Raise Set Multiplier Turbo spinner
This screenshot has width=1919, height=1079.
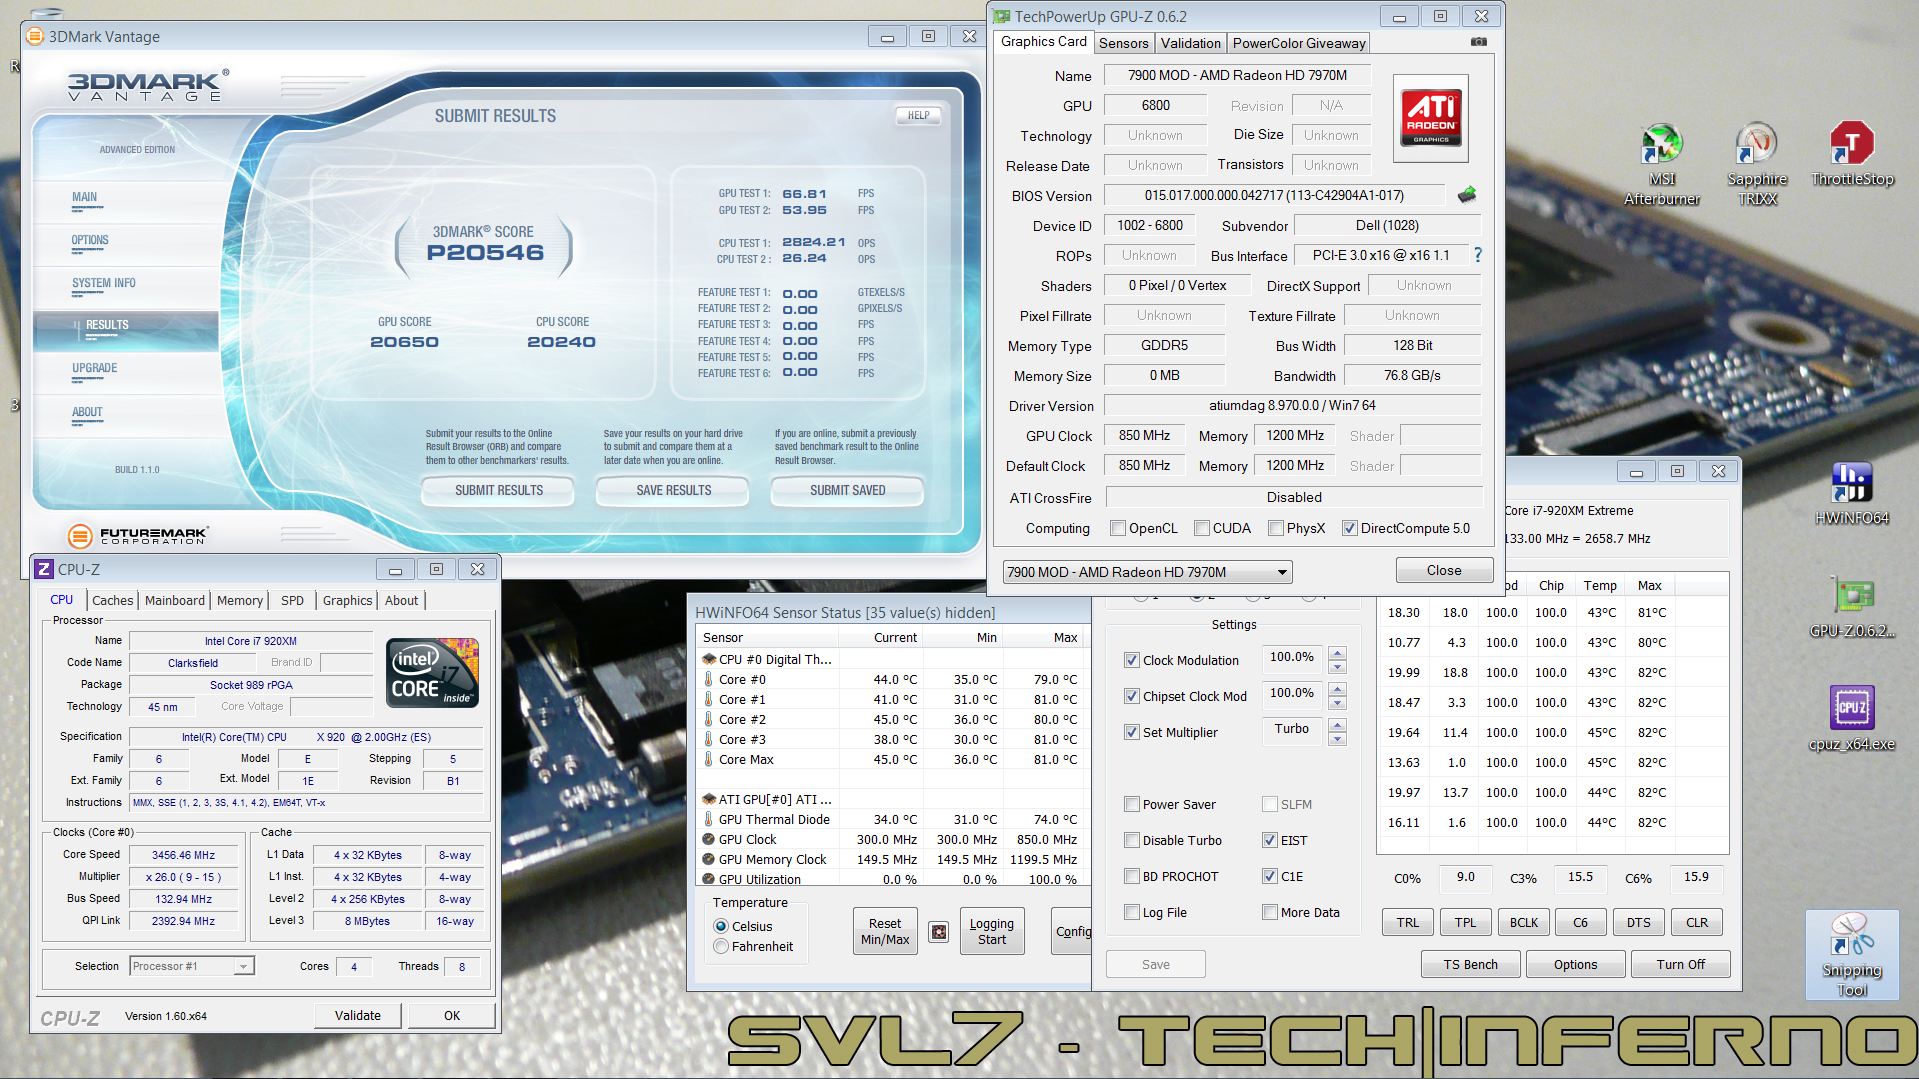pos(1337,725)
